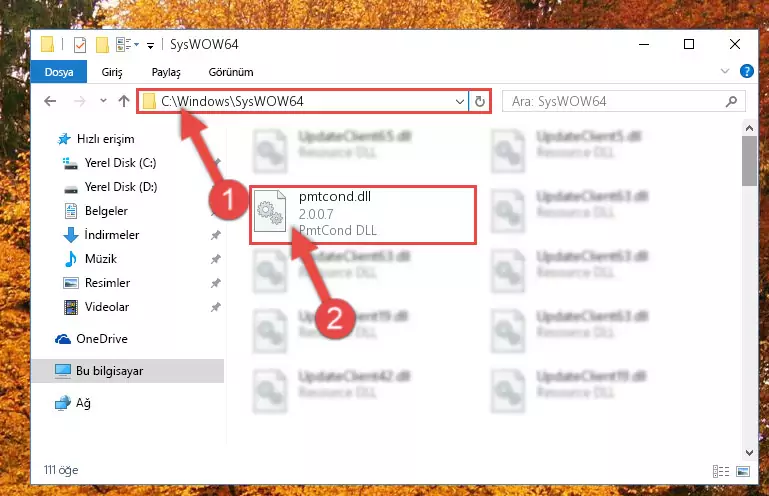The height and width of the screenshot is (496, 769).
Task: Select Ağ network item in sidebar
Action: (83, 403)
